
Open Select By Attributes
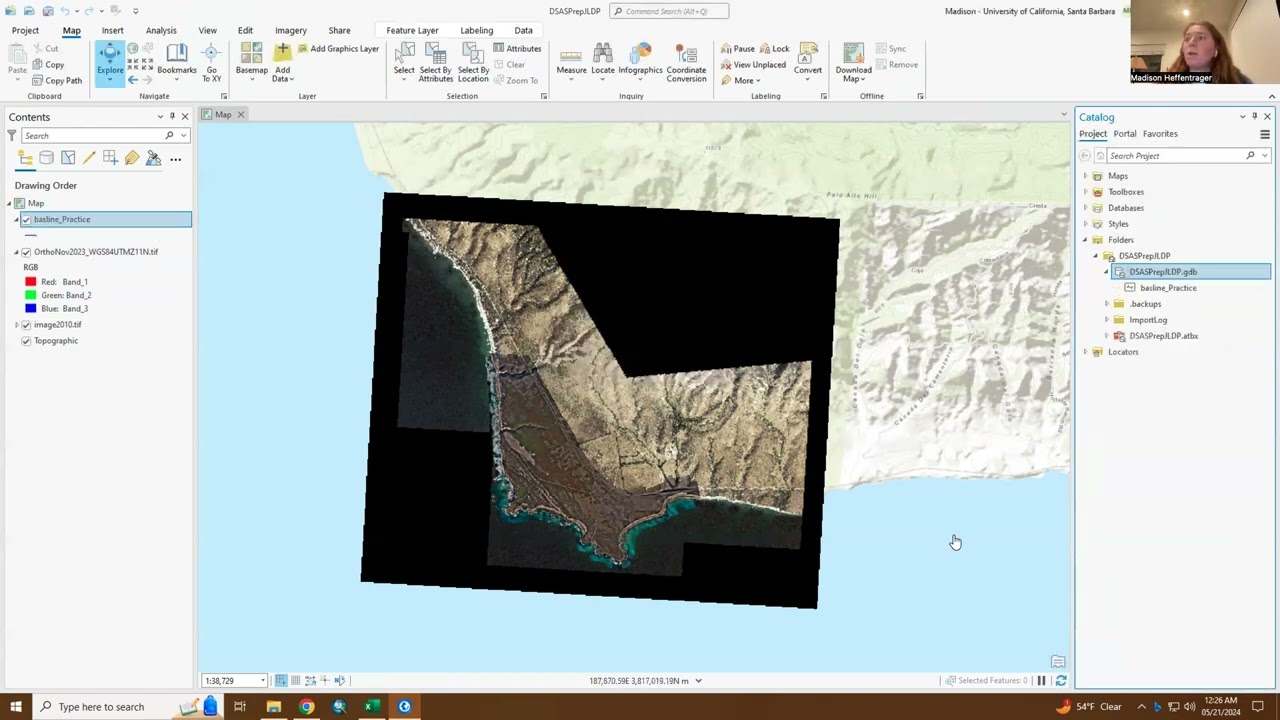coord(435,63)
